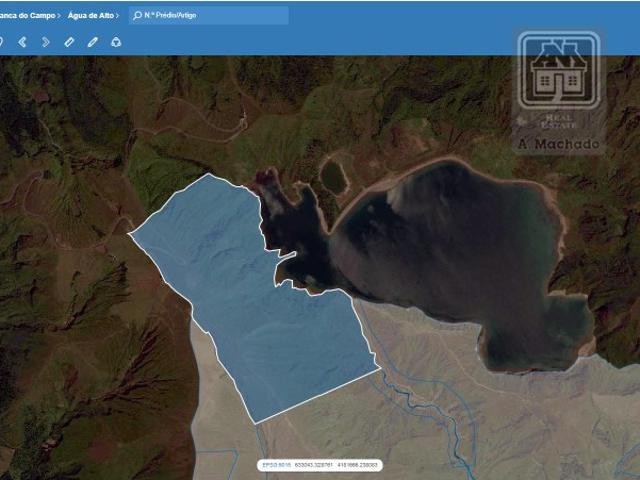The height and width of the screenshot is (480, 640).
Task: Open the Água de Alto breadcrumb
Action: (x=90, y=16)
